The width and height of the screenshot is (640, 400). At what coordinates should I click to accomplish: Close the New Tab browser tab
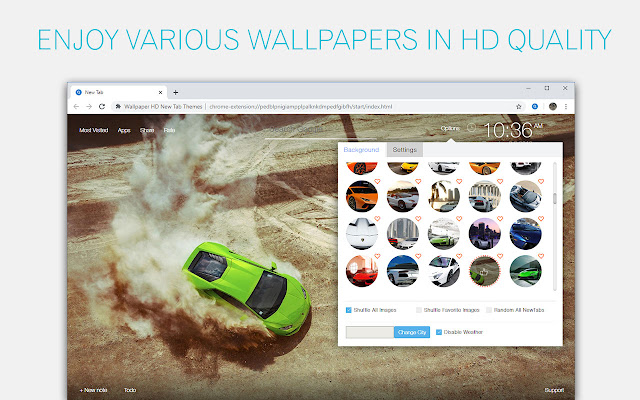tap(160, 92)
